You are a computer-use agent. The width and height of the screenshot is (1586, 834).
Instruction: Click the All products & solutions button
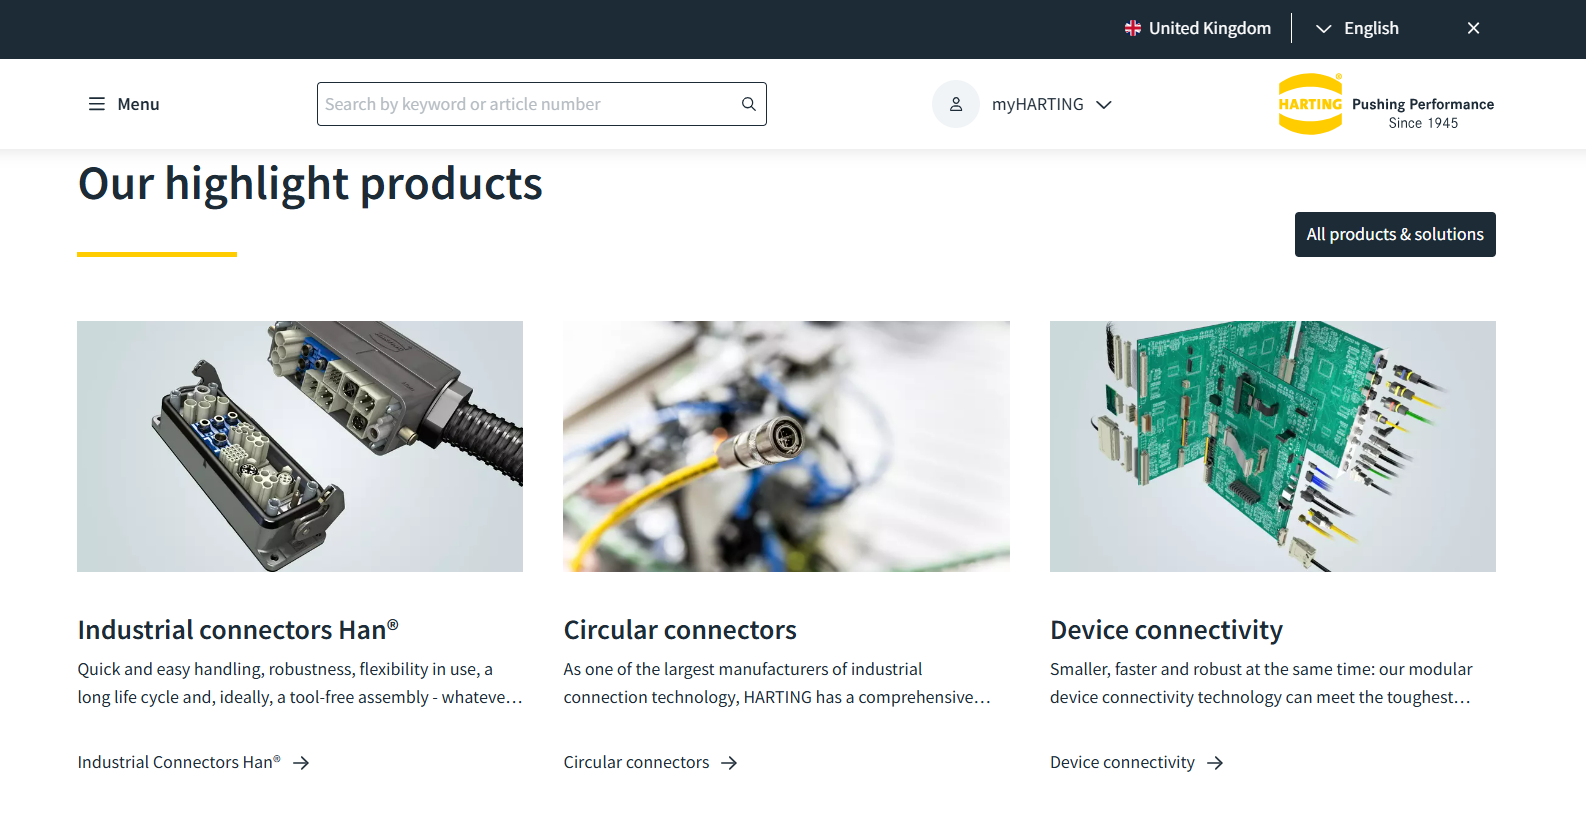(x=1394, y=234)
